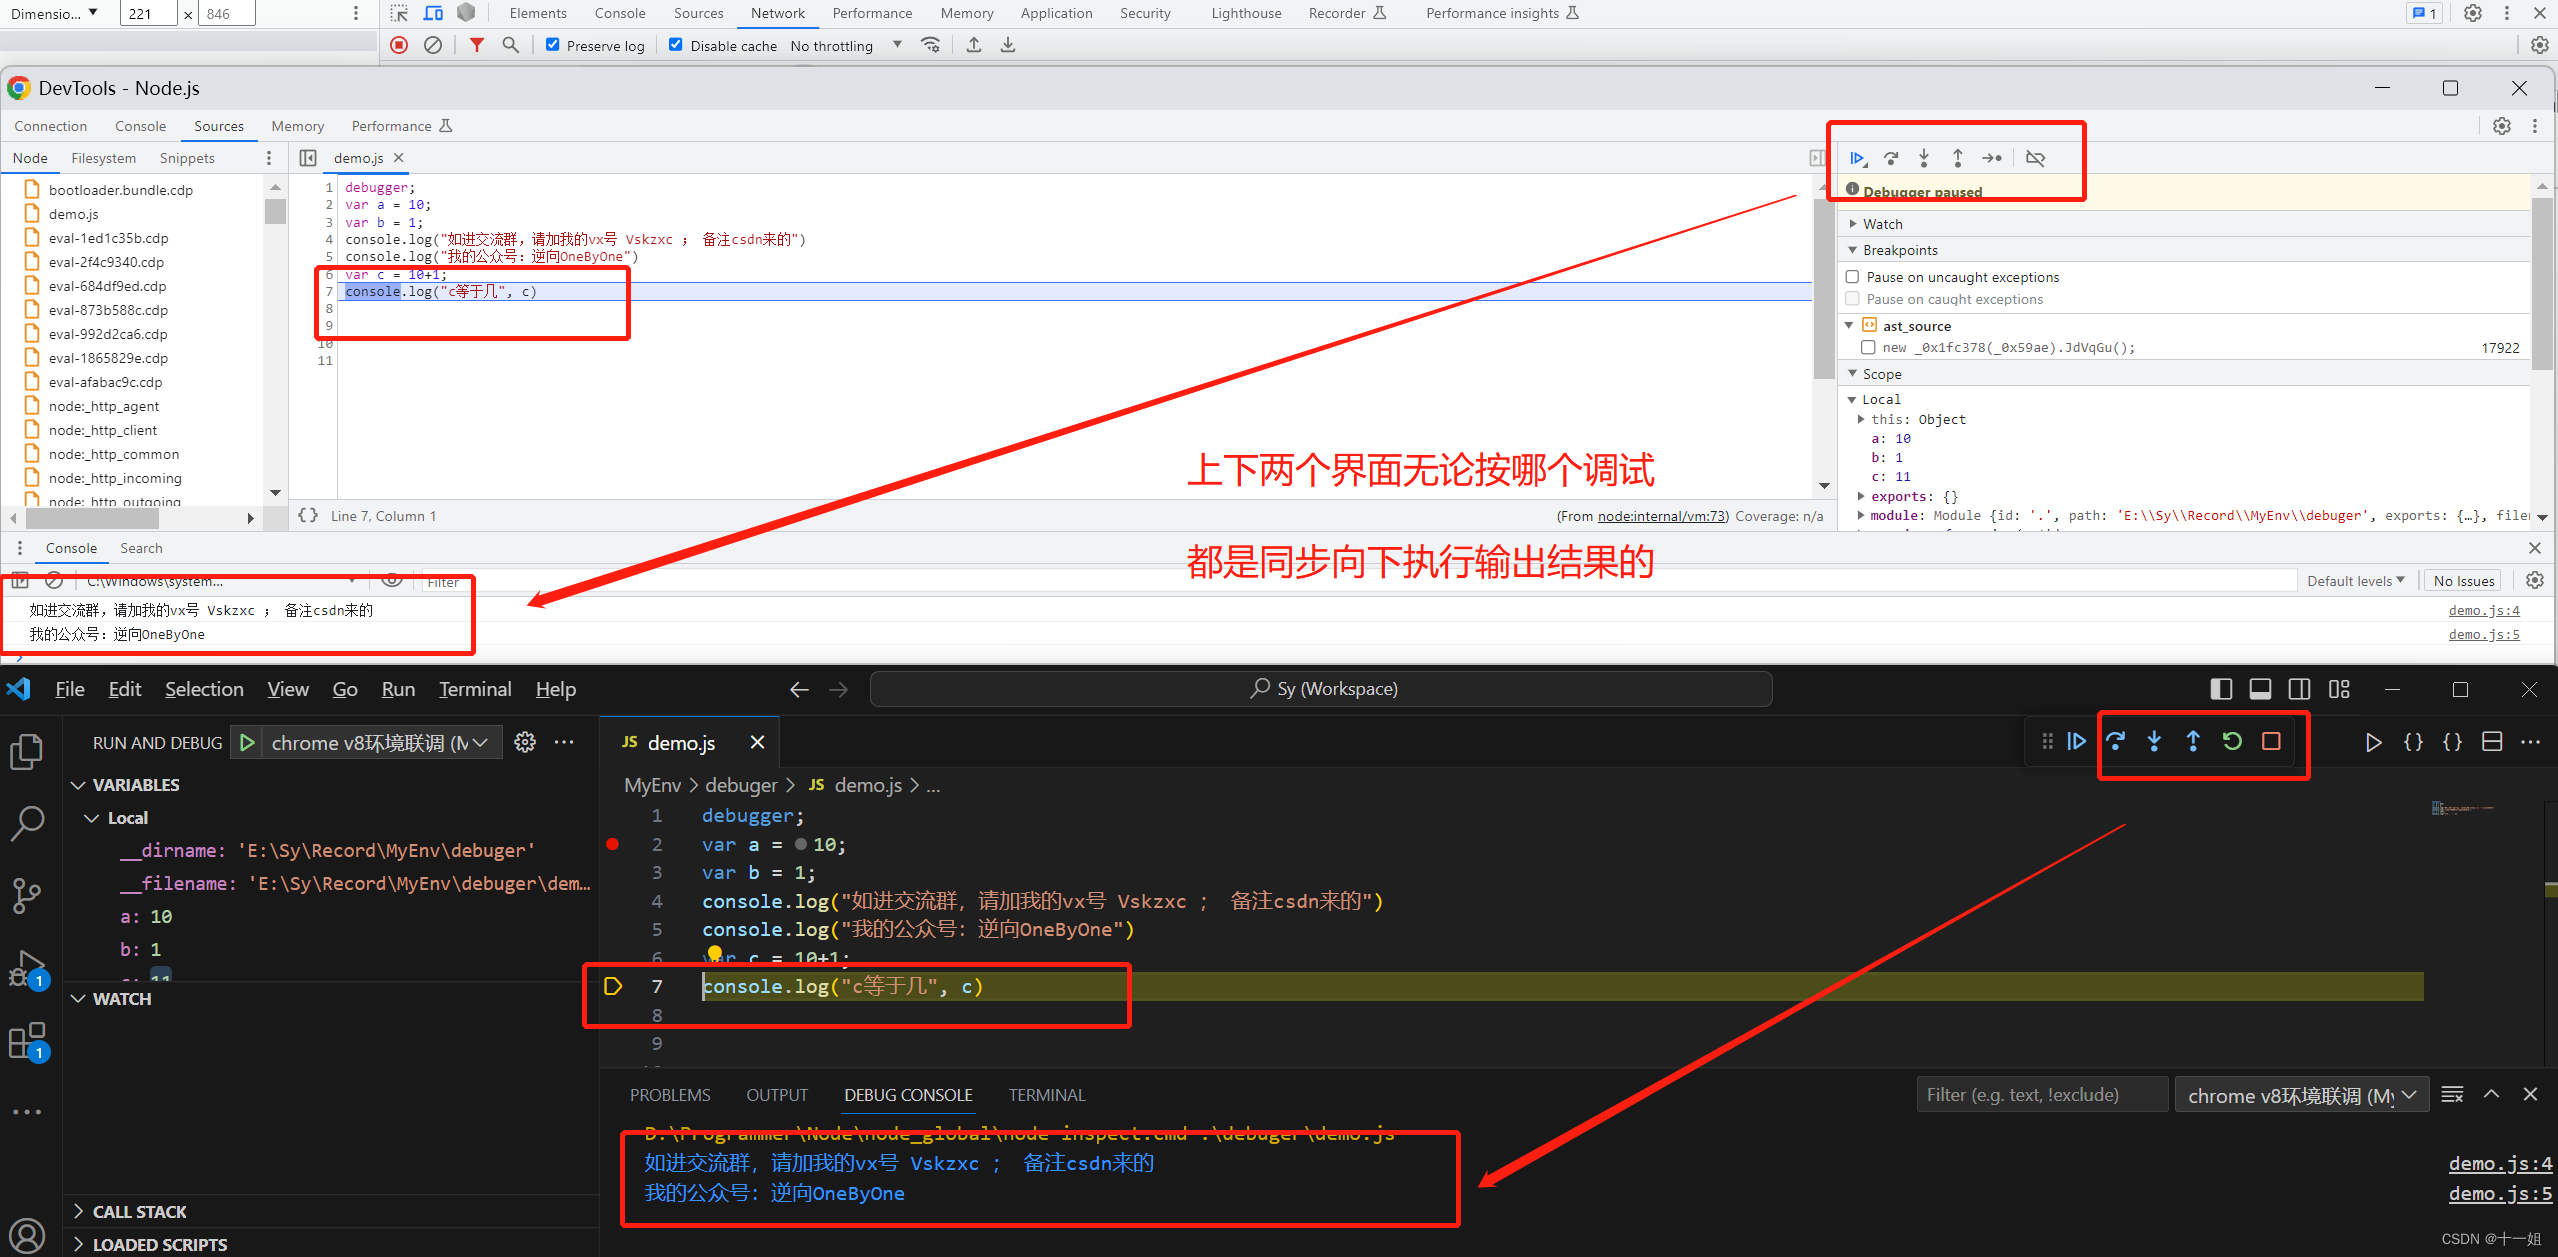The height and width of the screenshot is (1257, 2558).
Task: Open the Dimensions dropdown in device toolbar
Action: coord(54,13)
